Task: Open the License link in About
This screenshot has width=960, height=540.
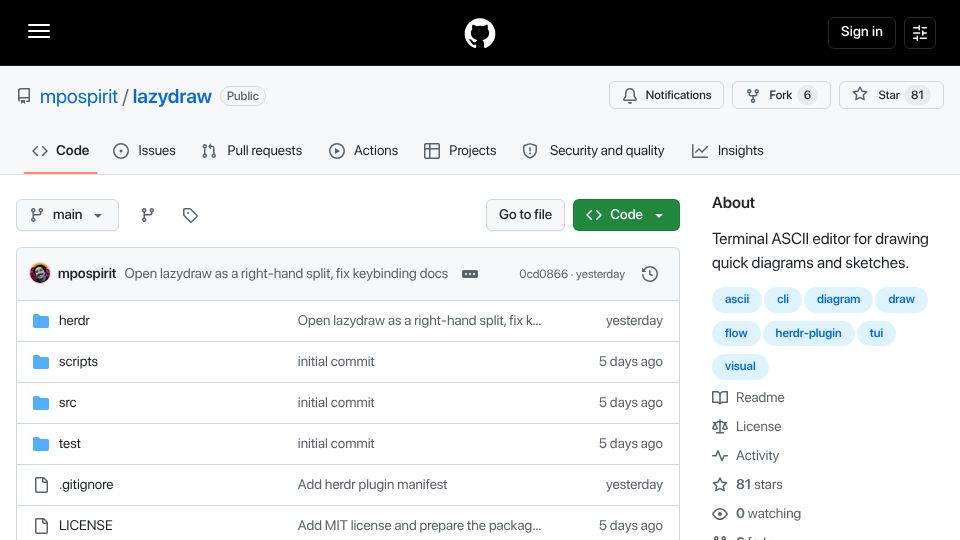Action: pyautogui.click(x=746, y=427)
